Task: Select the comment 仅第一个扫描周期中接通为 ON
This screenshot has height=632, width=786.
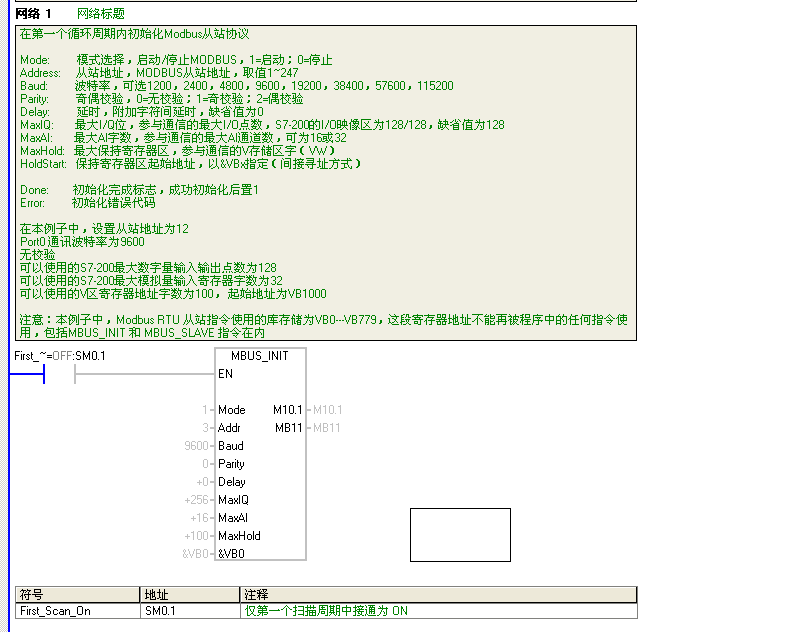Action: pos(326,611)
